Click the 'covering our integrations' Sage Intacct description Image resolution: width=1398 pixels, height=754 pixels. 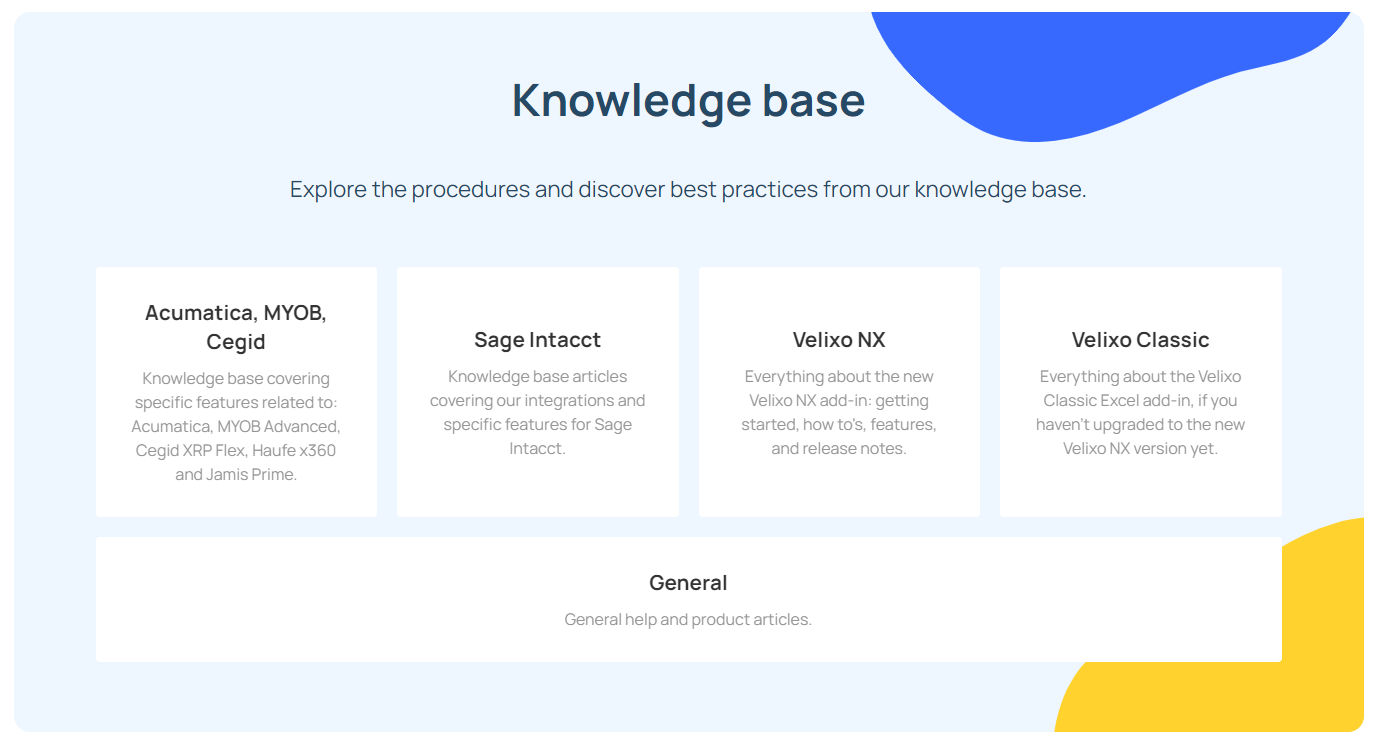point(538,413)
